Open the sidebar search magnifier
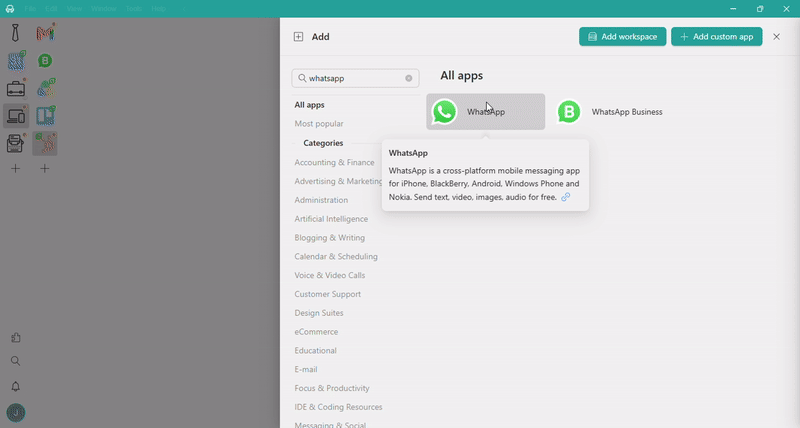This screenshot has height=428, width=800. tap(16, 361)
